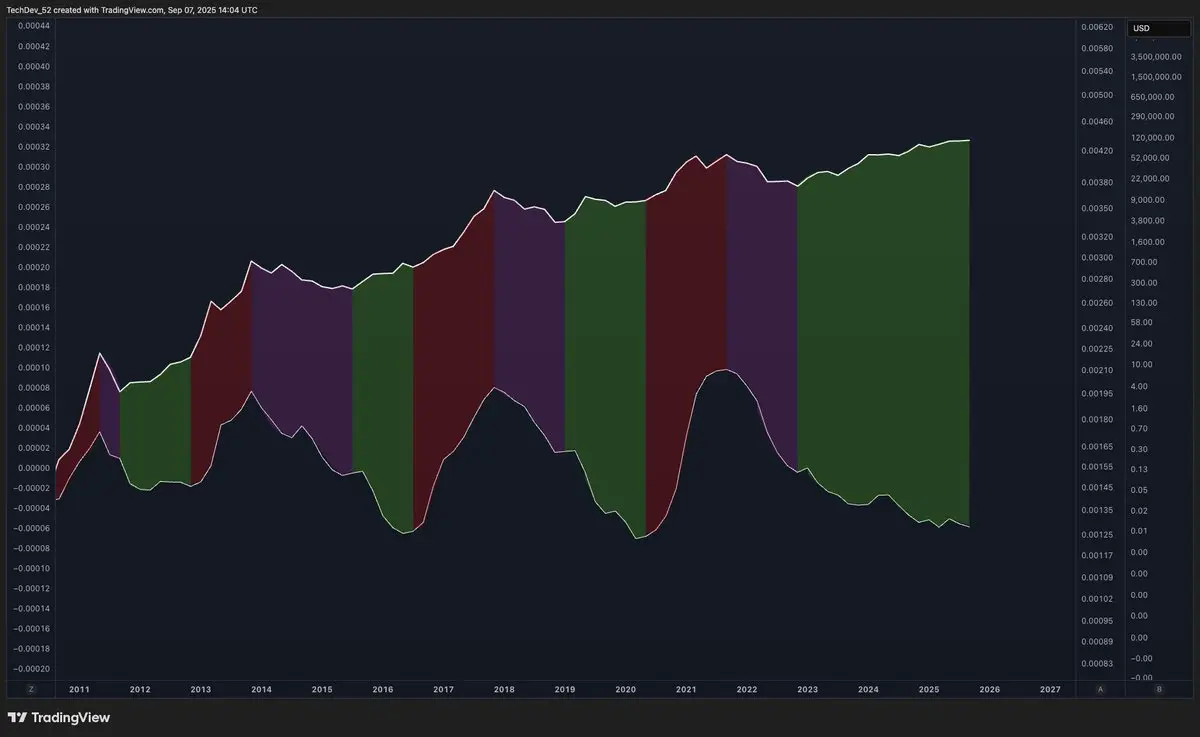Click 0.00083 on the middle-right price scale
The height and width of the screenshot is (737, 1200).
[x=1097, y=663]
